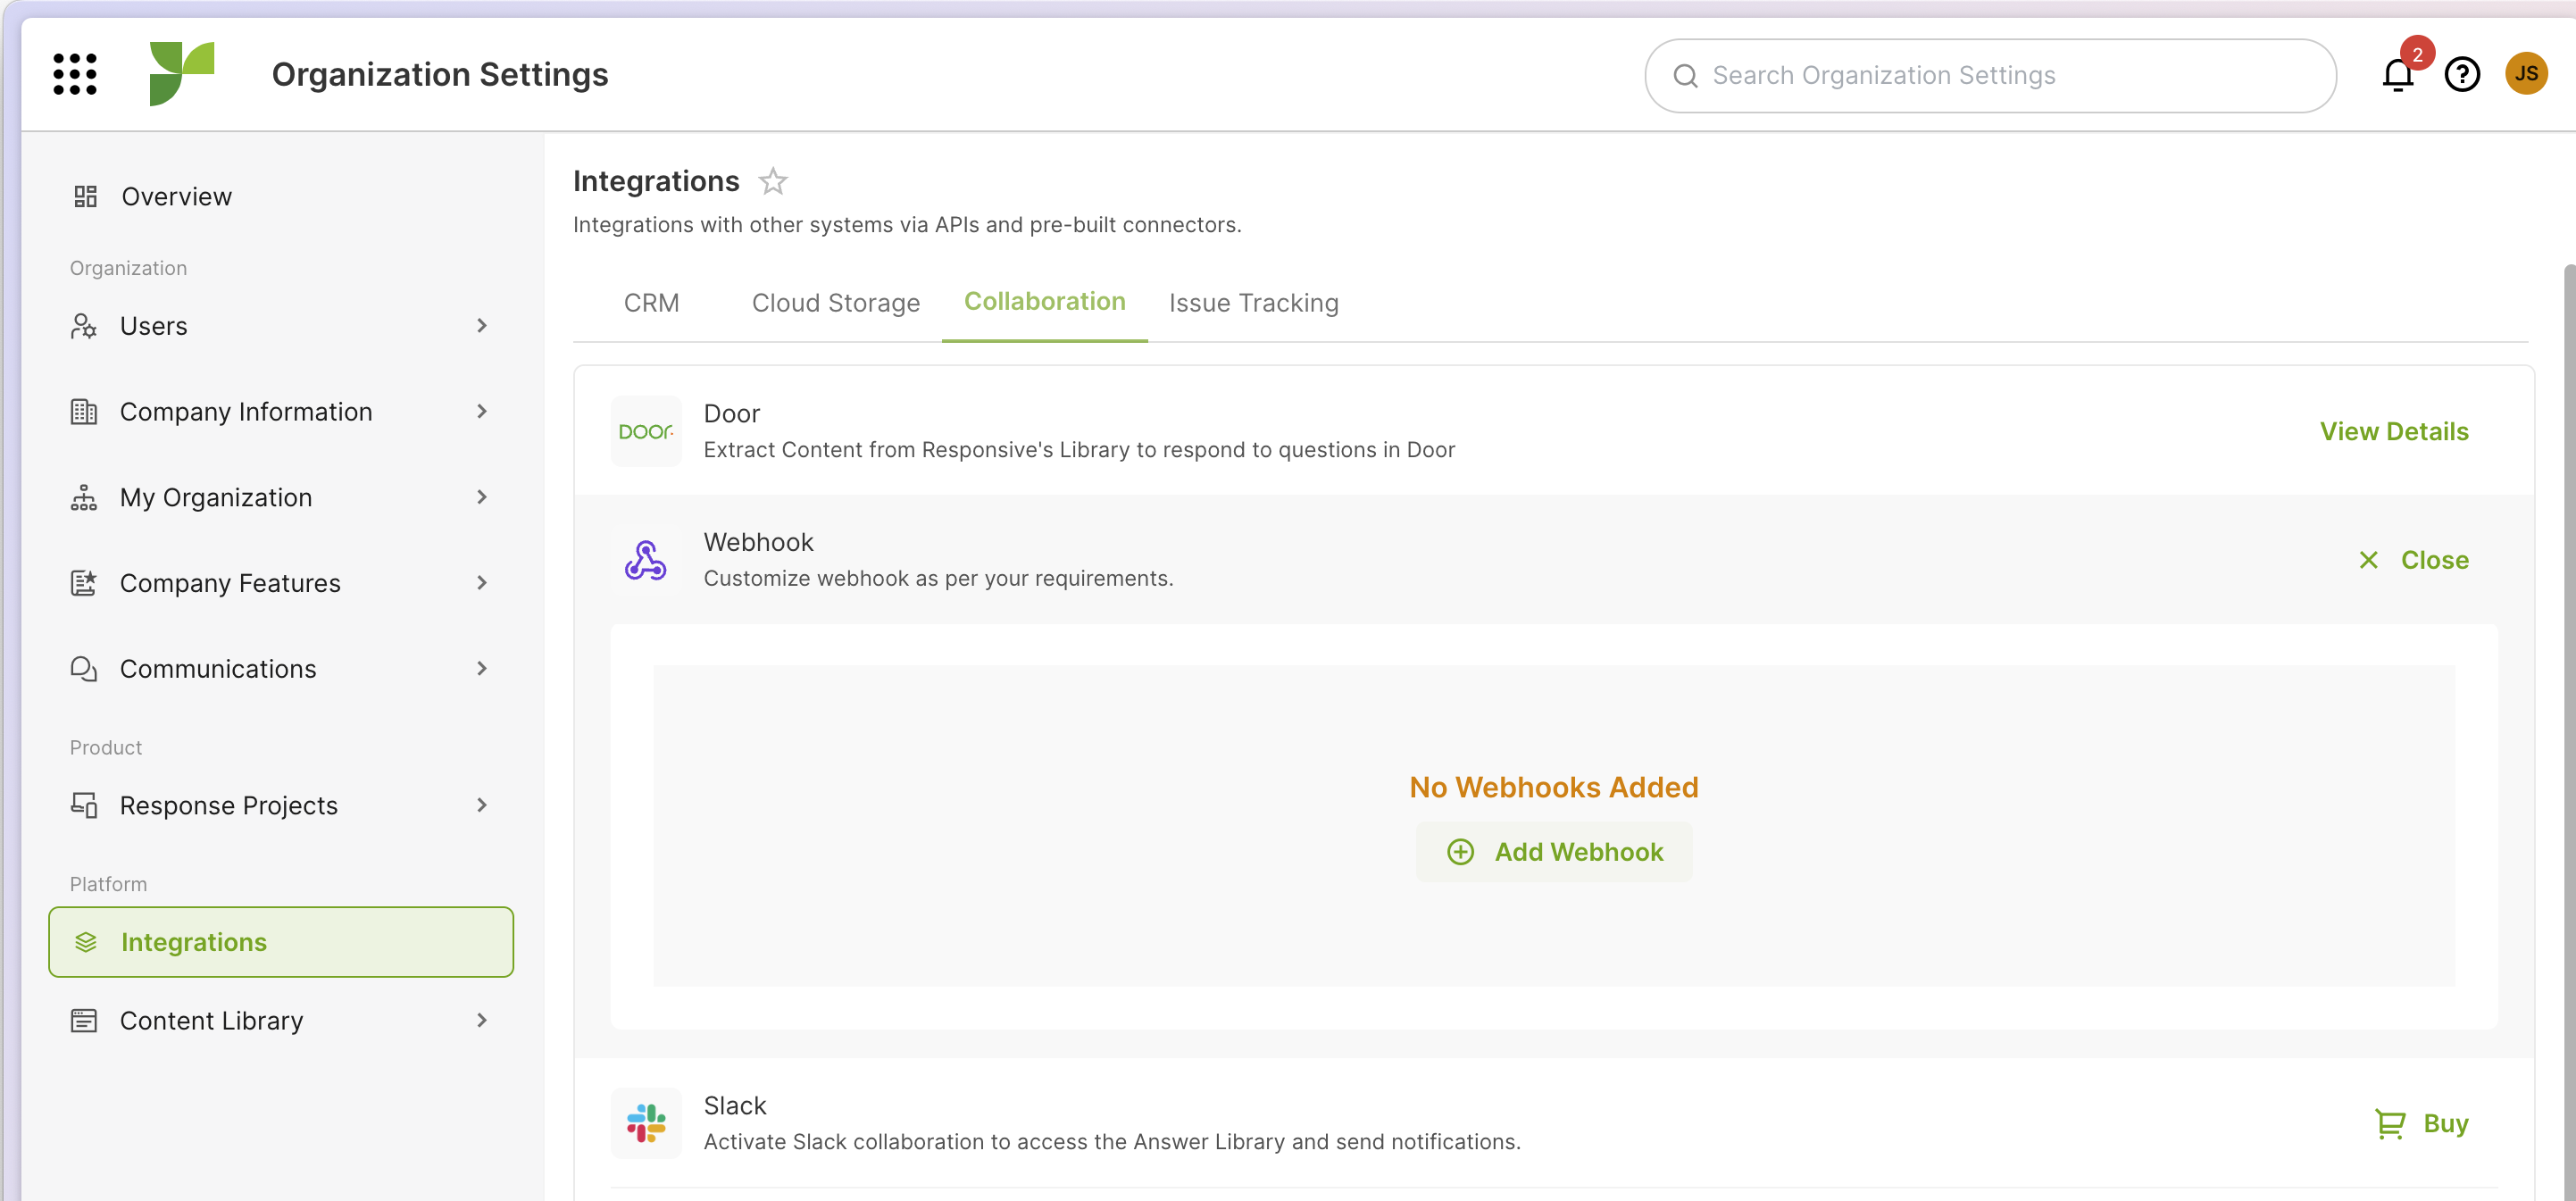Expand the Response Projects chevron
Screen dimensions: 2576x1201
pyautogui.click(x=482, y=805)
